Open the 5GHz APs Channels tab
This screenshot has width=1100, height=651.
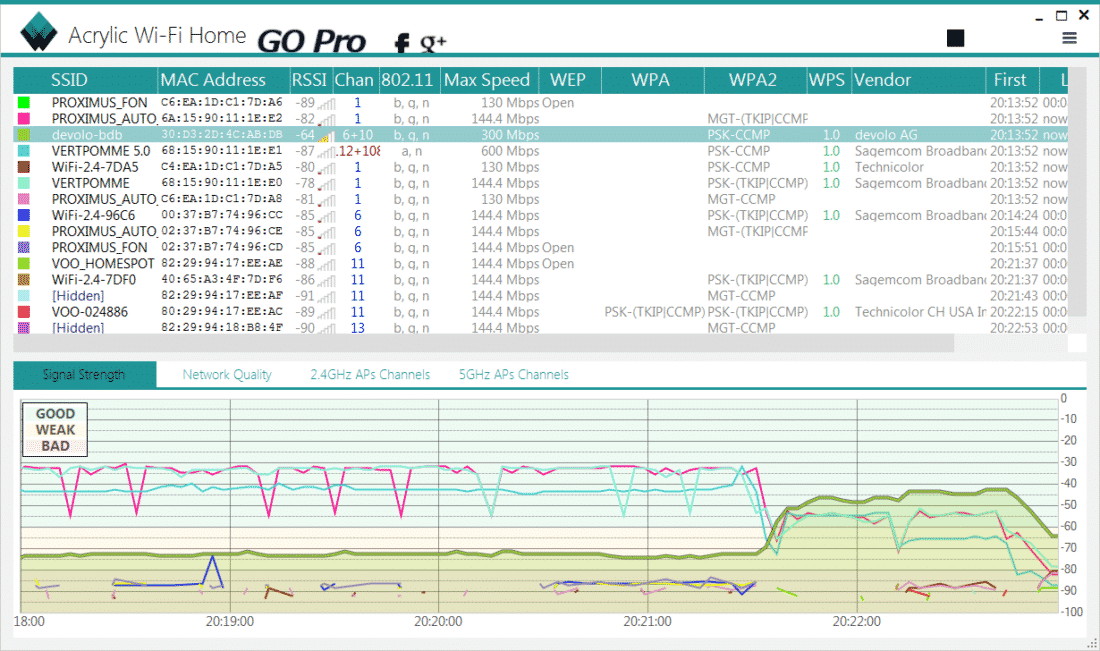click(514, 375)
